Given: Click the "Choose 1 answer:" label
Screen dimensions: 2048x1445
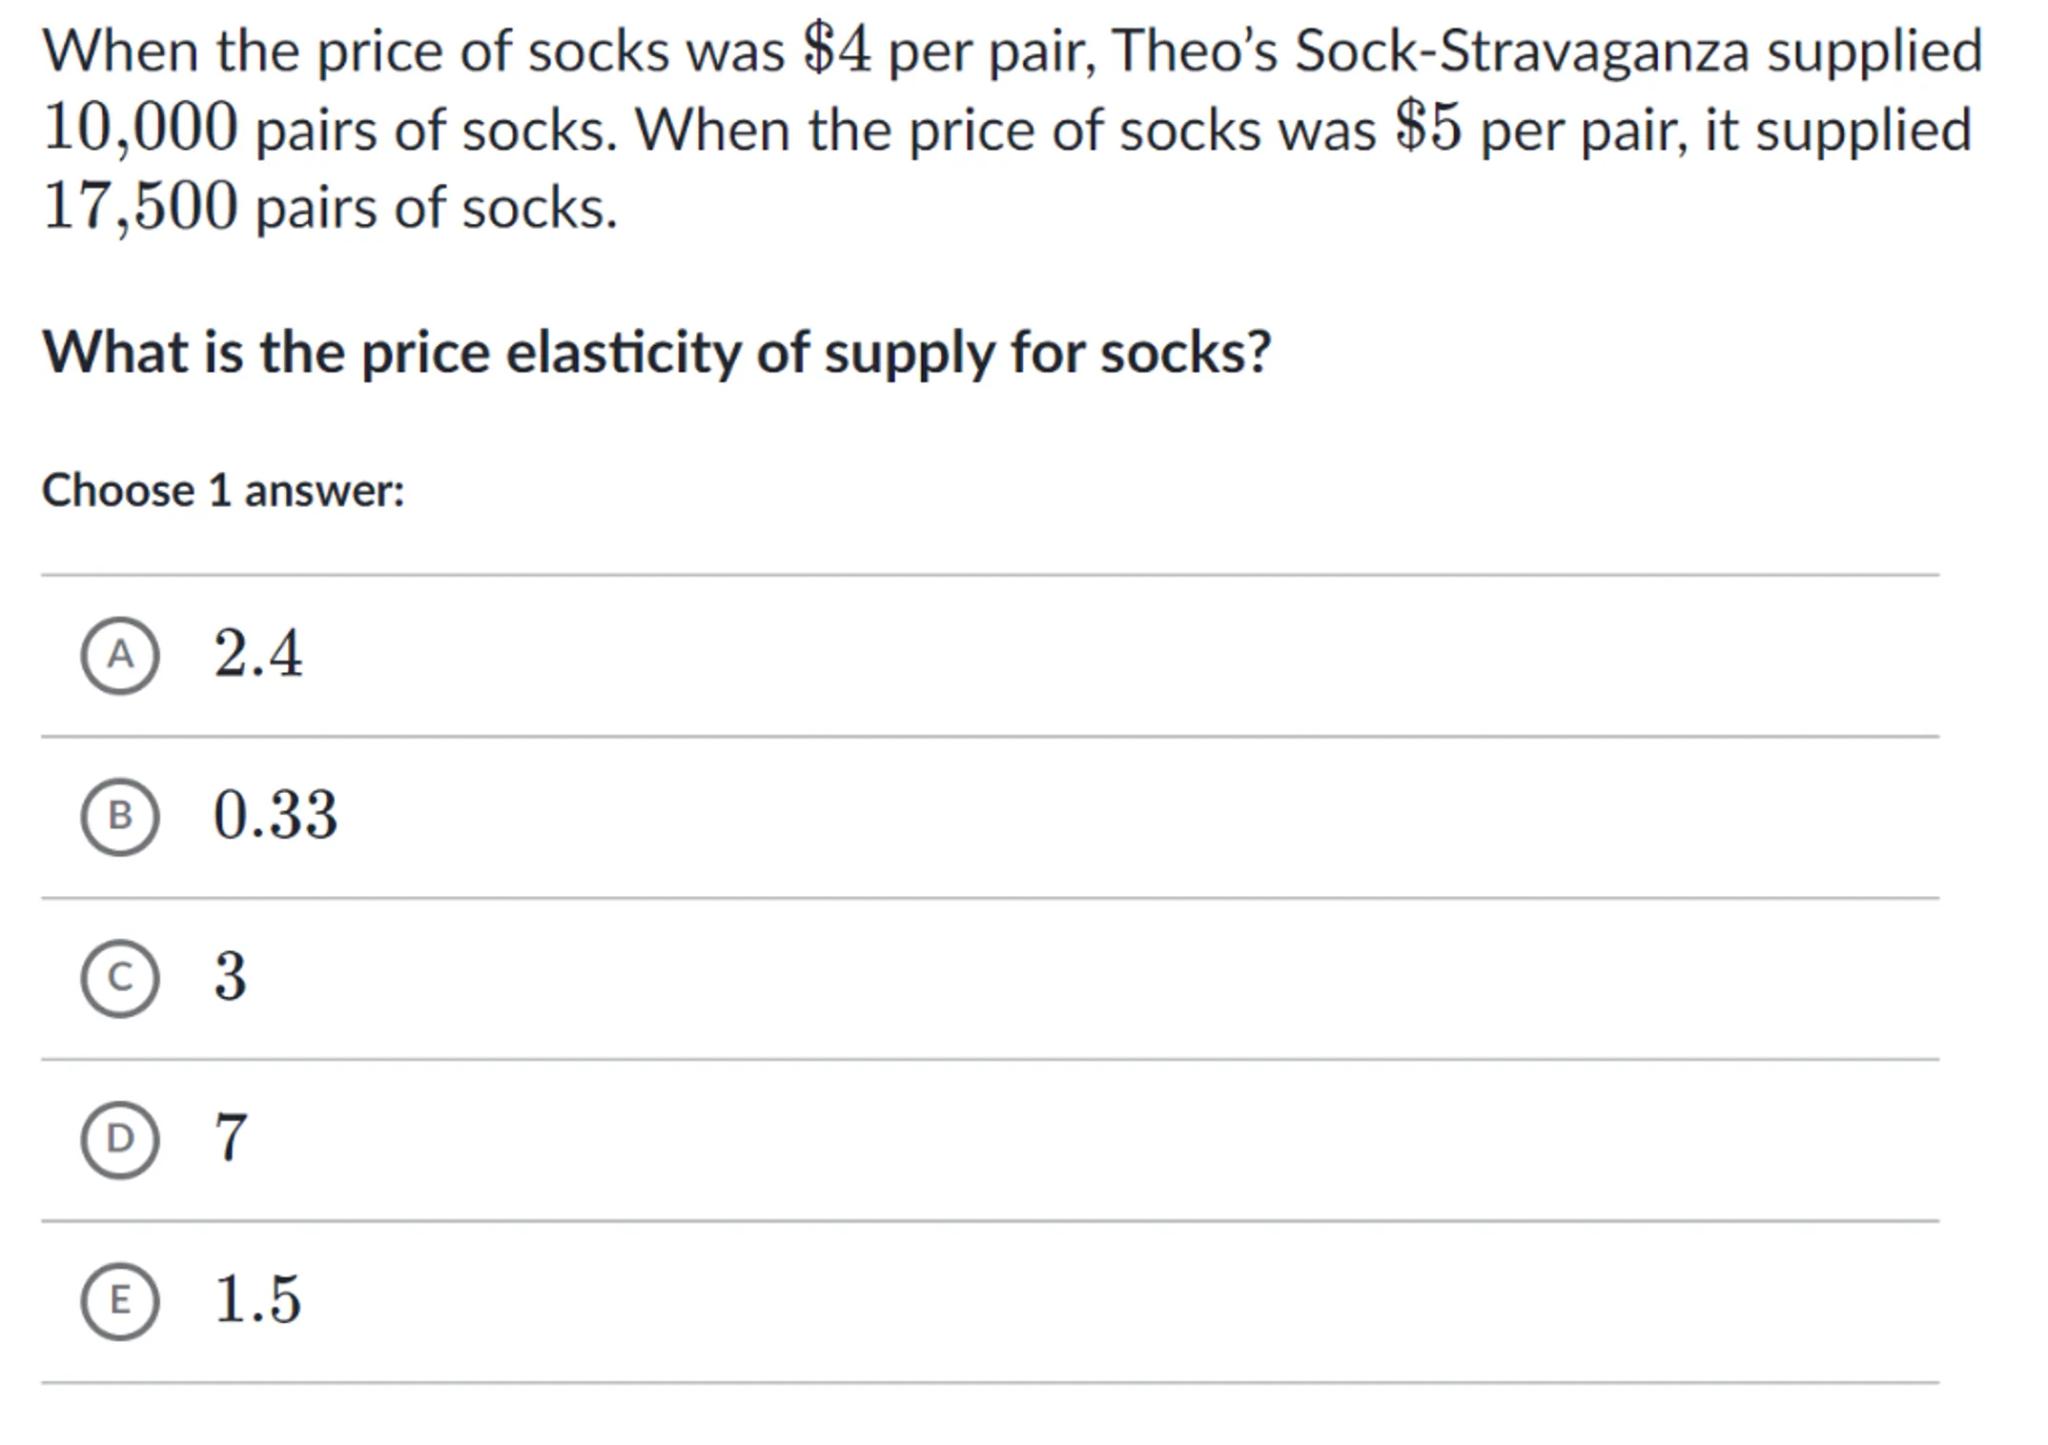Looking at the screenshot, I should (x=223, y=491).
